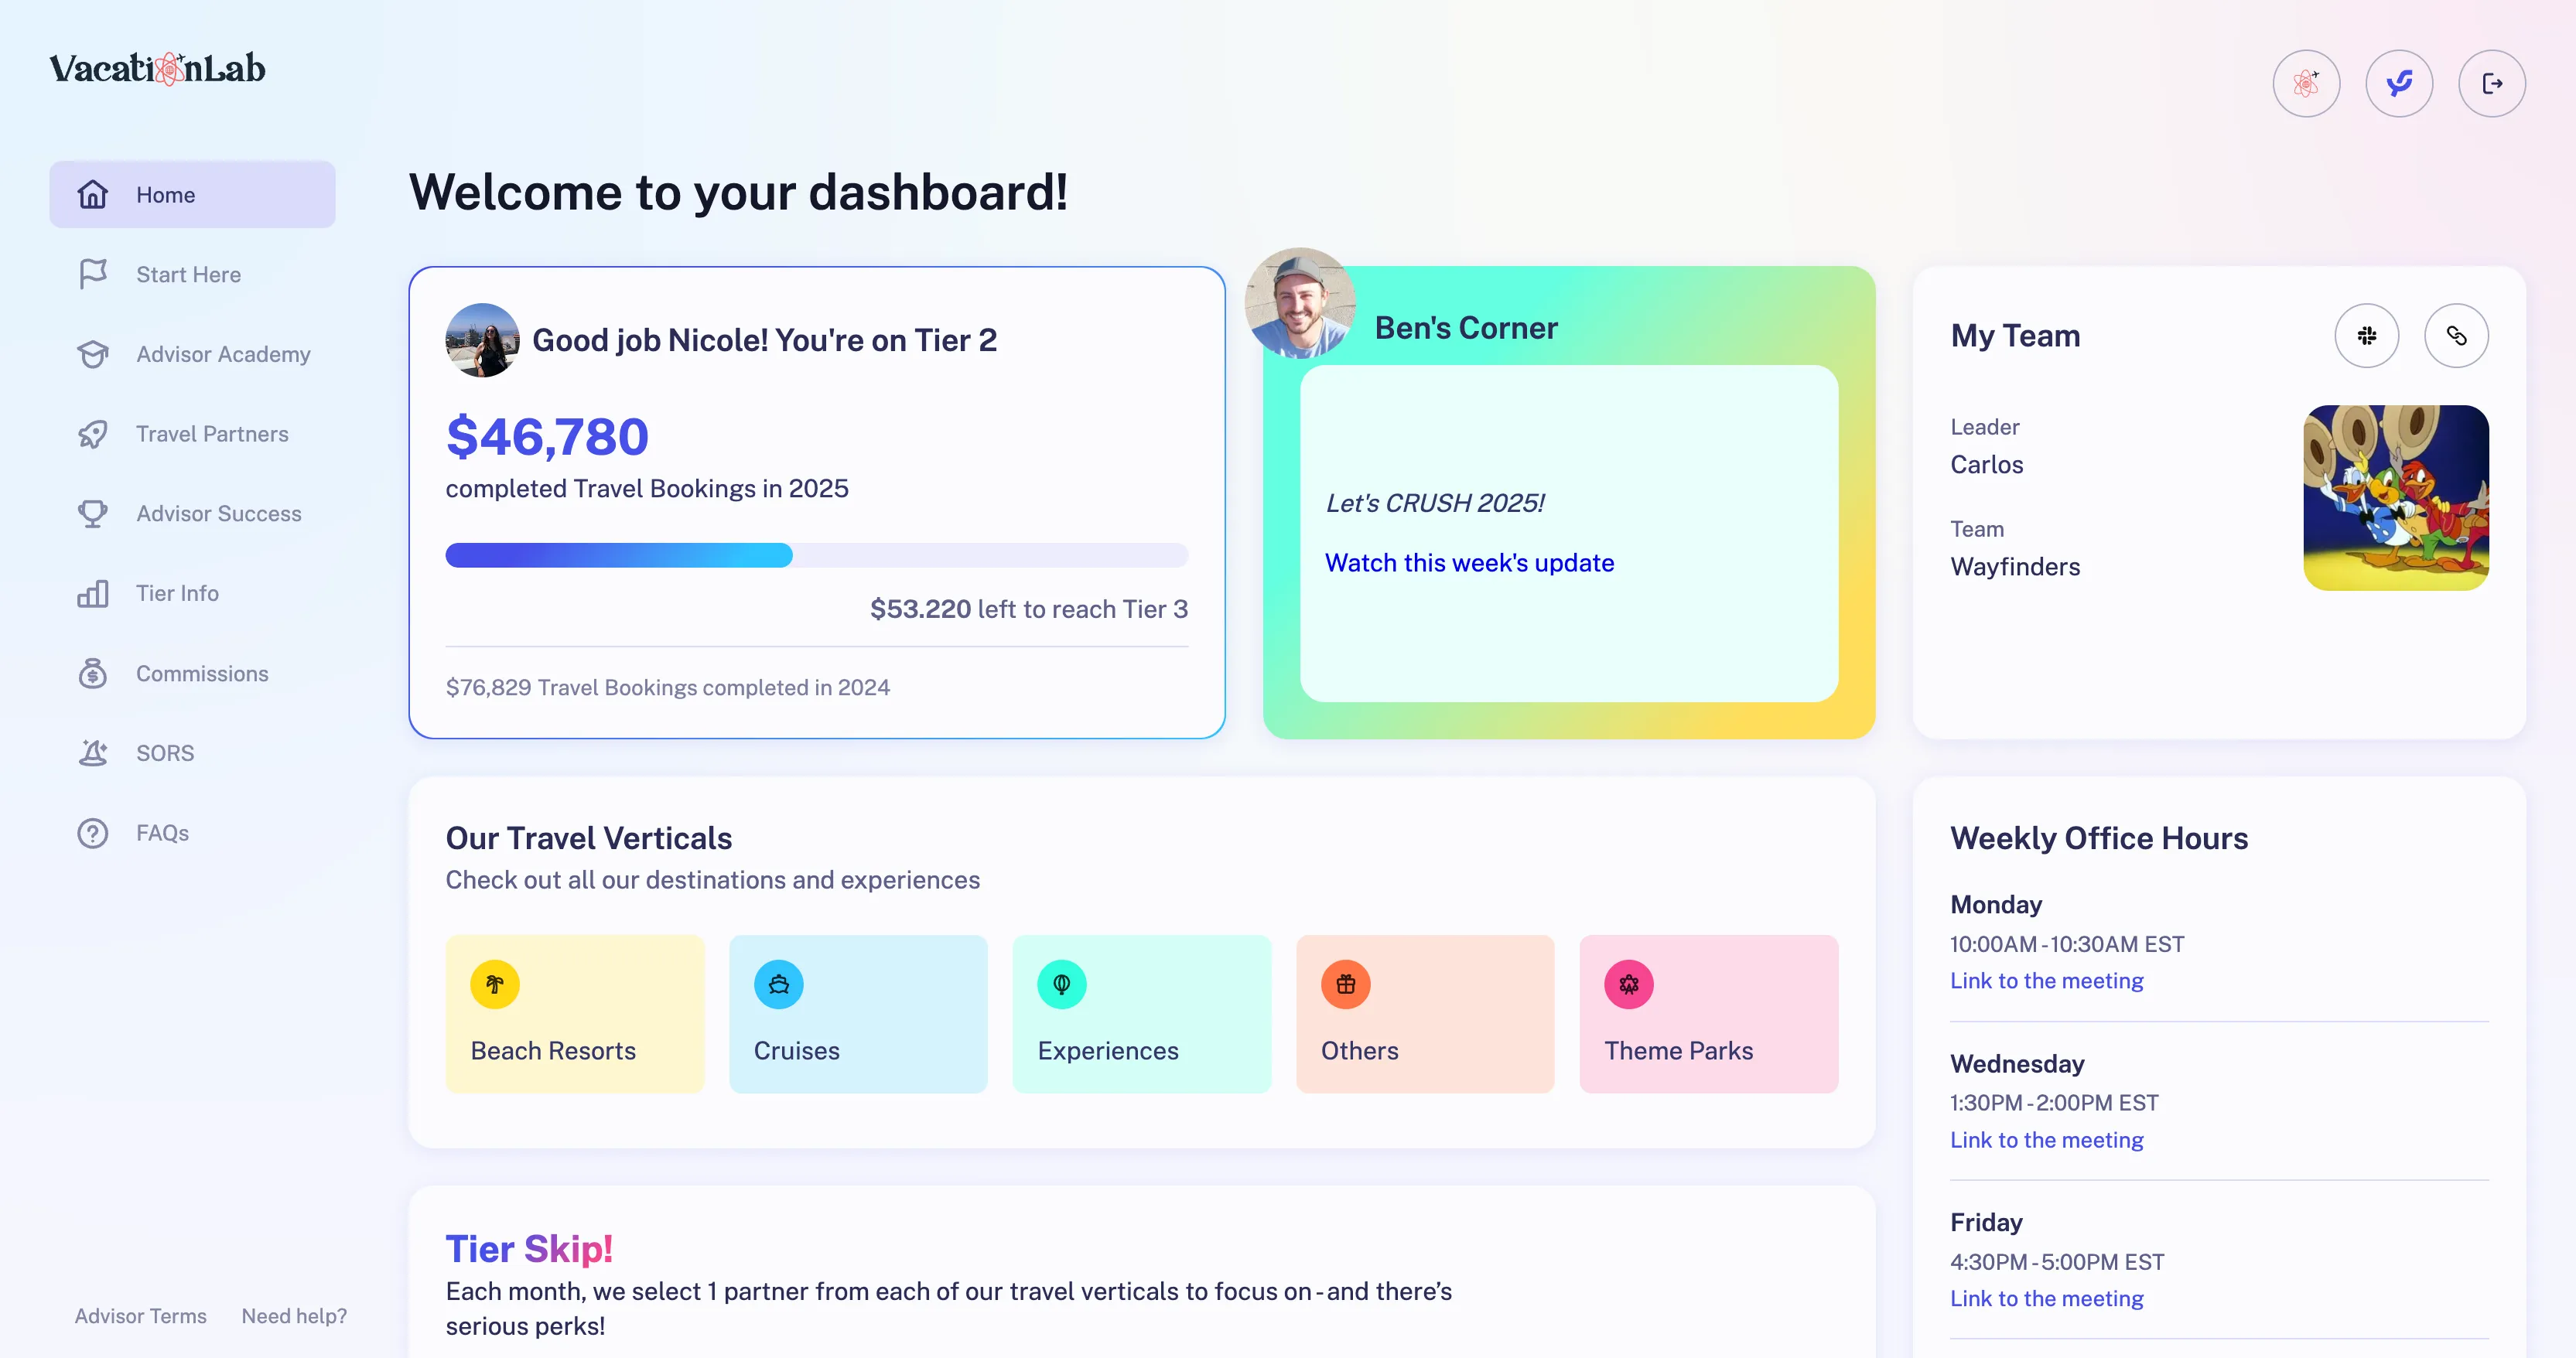Open Commissions from the sidebar
2576x1358 pixels.
click(x=202, y=673)
